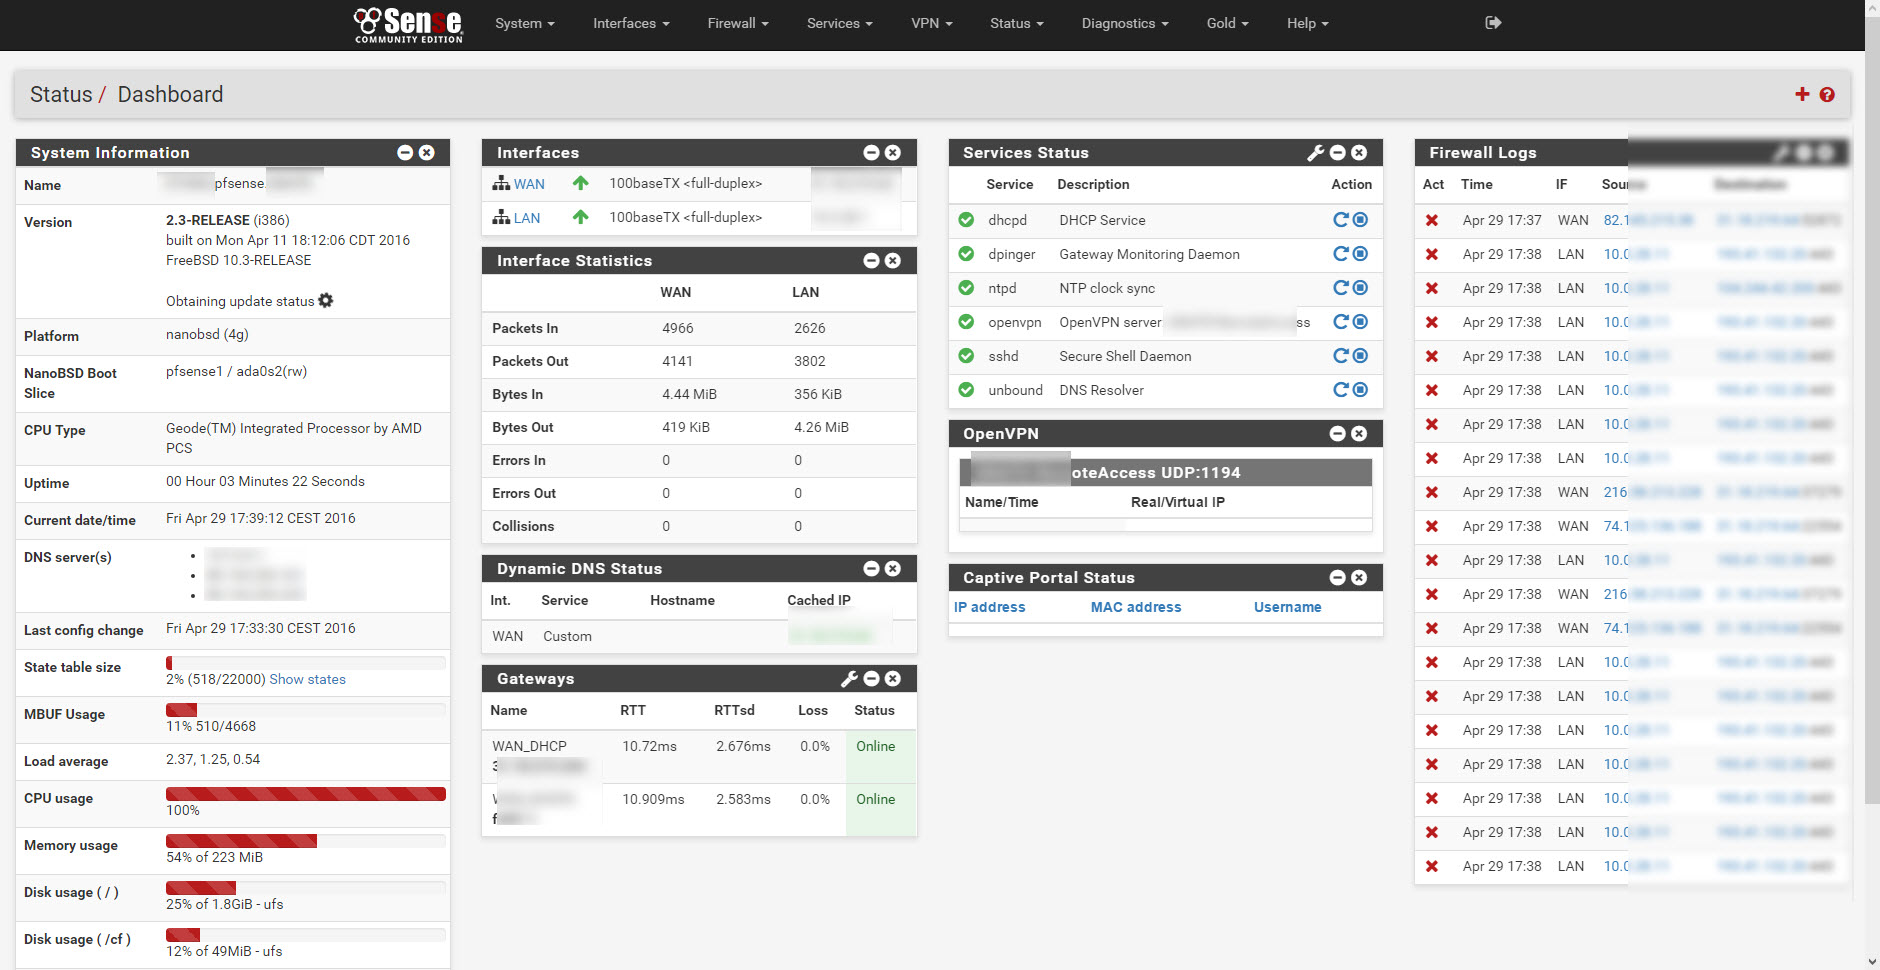
Task: Click the CPU usage progress bar
Action: (x=305, y=794)
